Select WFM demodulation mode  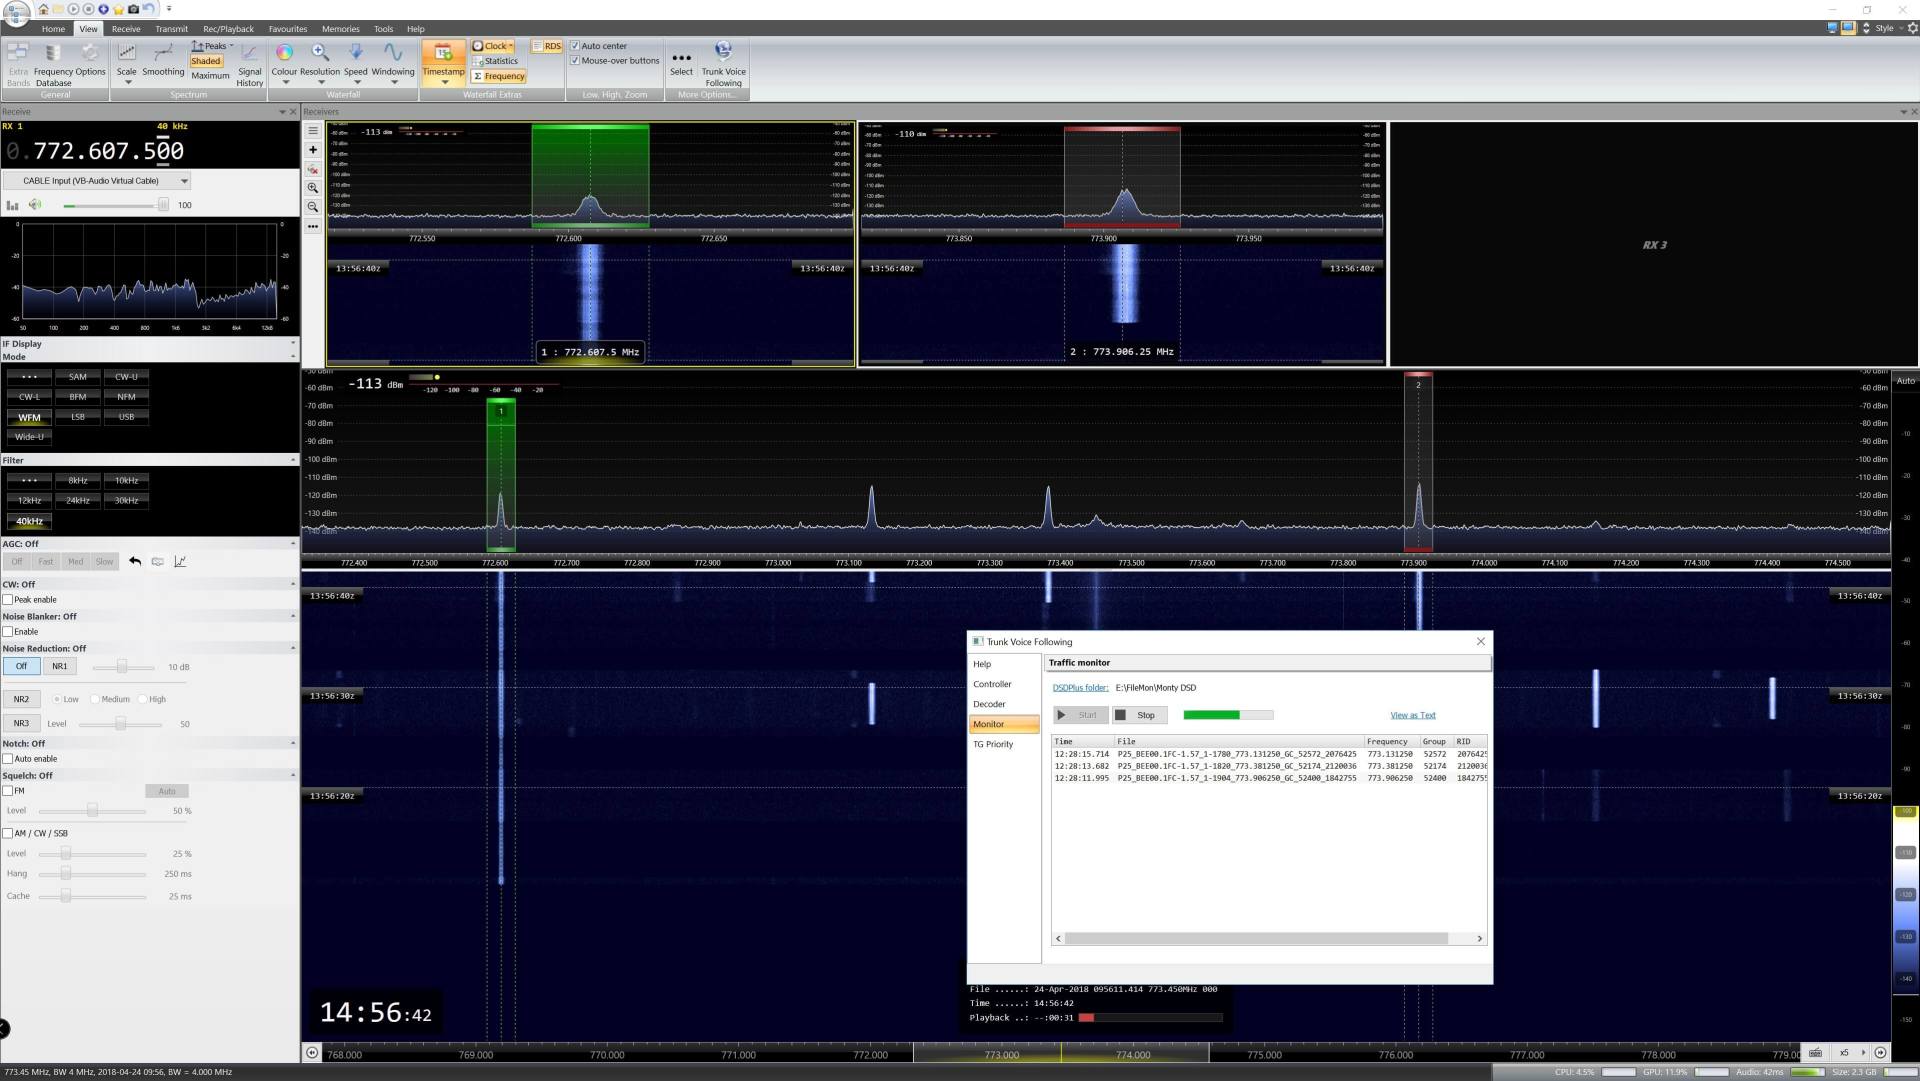29,417
